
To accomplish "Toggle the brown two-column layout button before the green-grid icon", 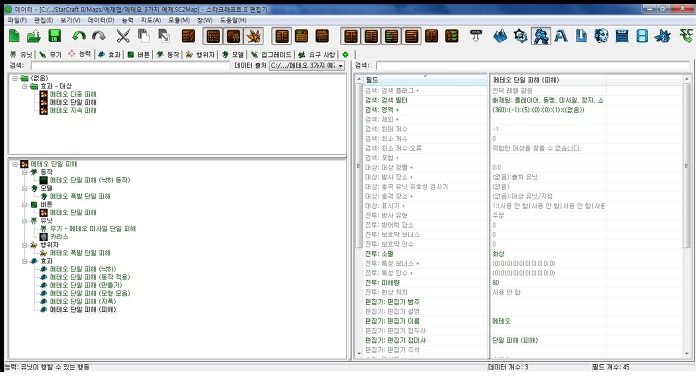I will tap(282, 36).
